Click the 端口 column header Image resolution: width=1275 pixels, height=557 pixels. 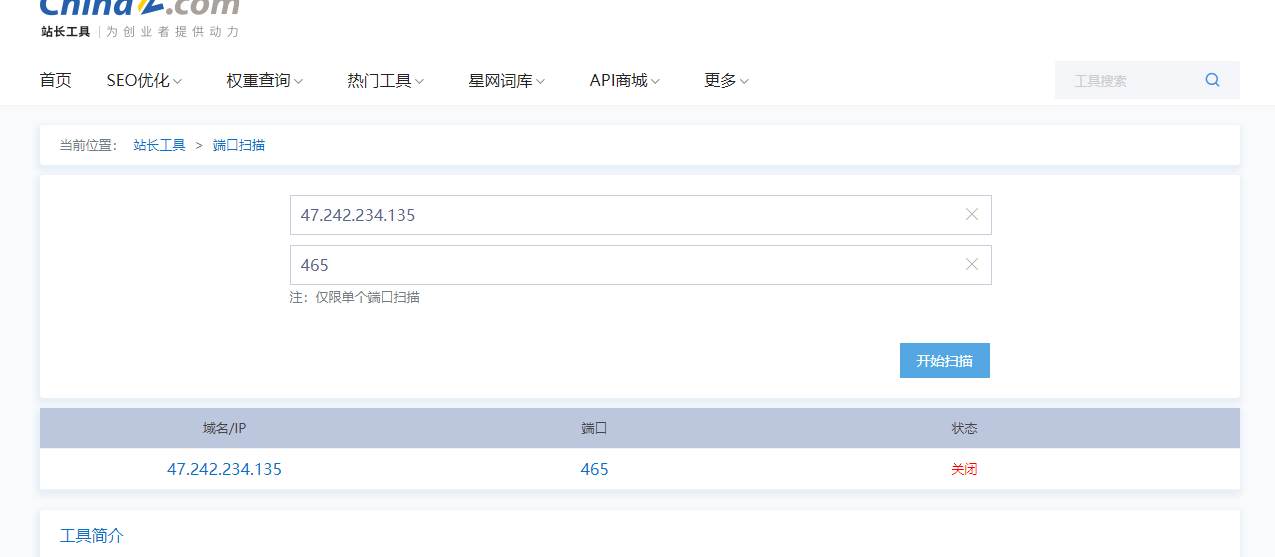pos(594,428)
